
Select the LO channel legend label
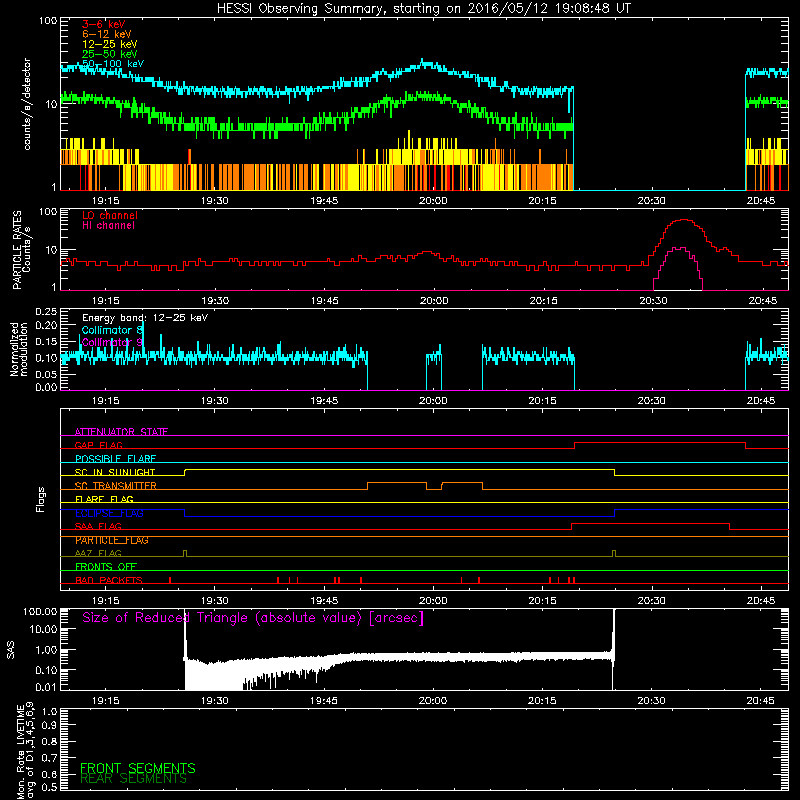[x=110, y=215]
